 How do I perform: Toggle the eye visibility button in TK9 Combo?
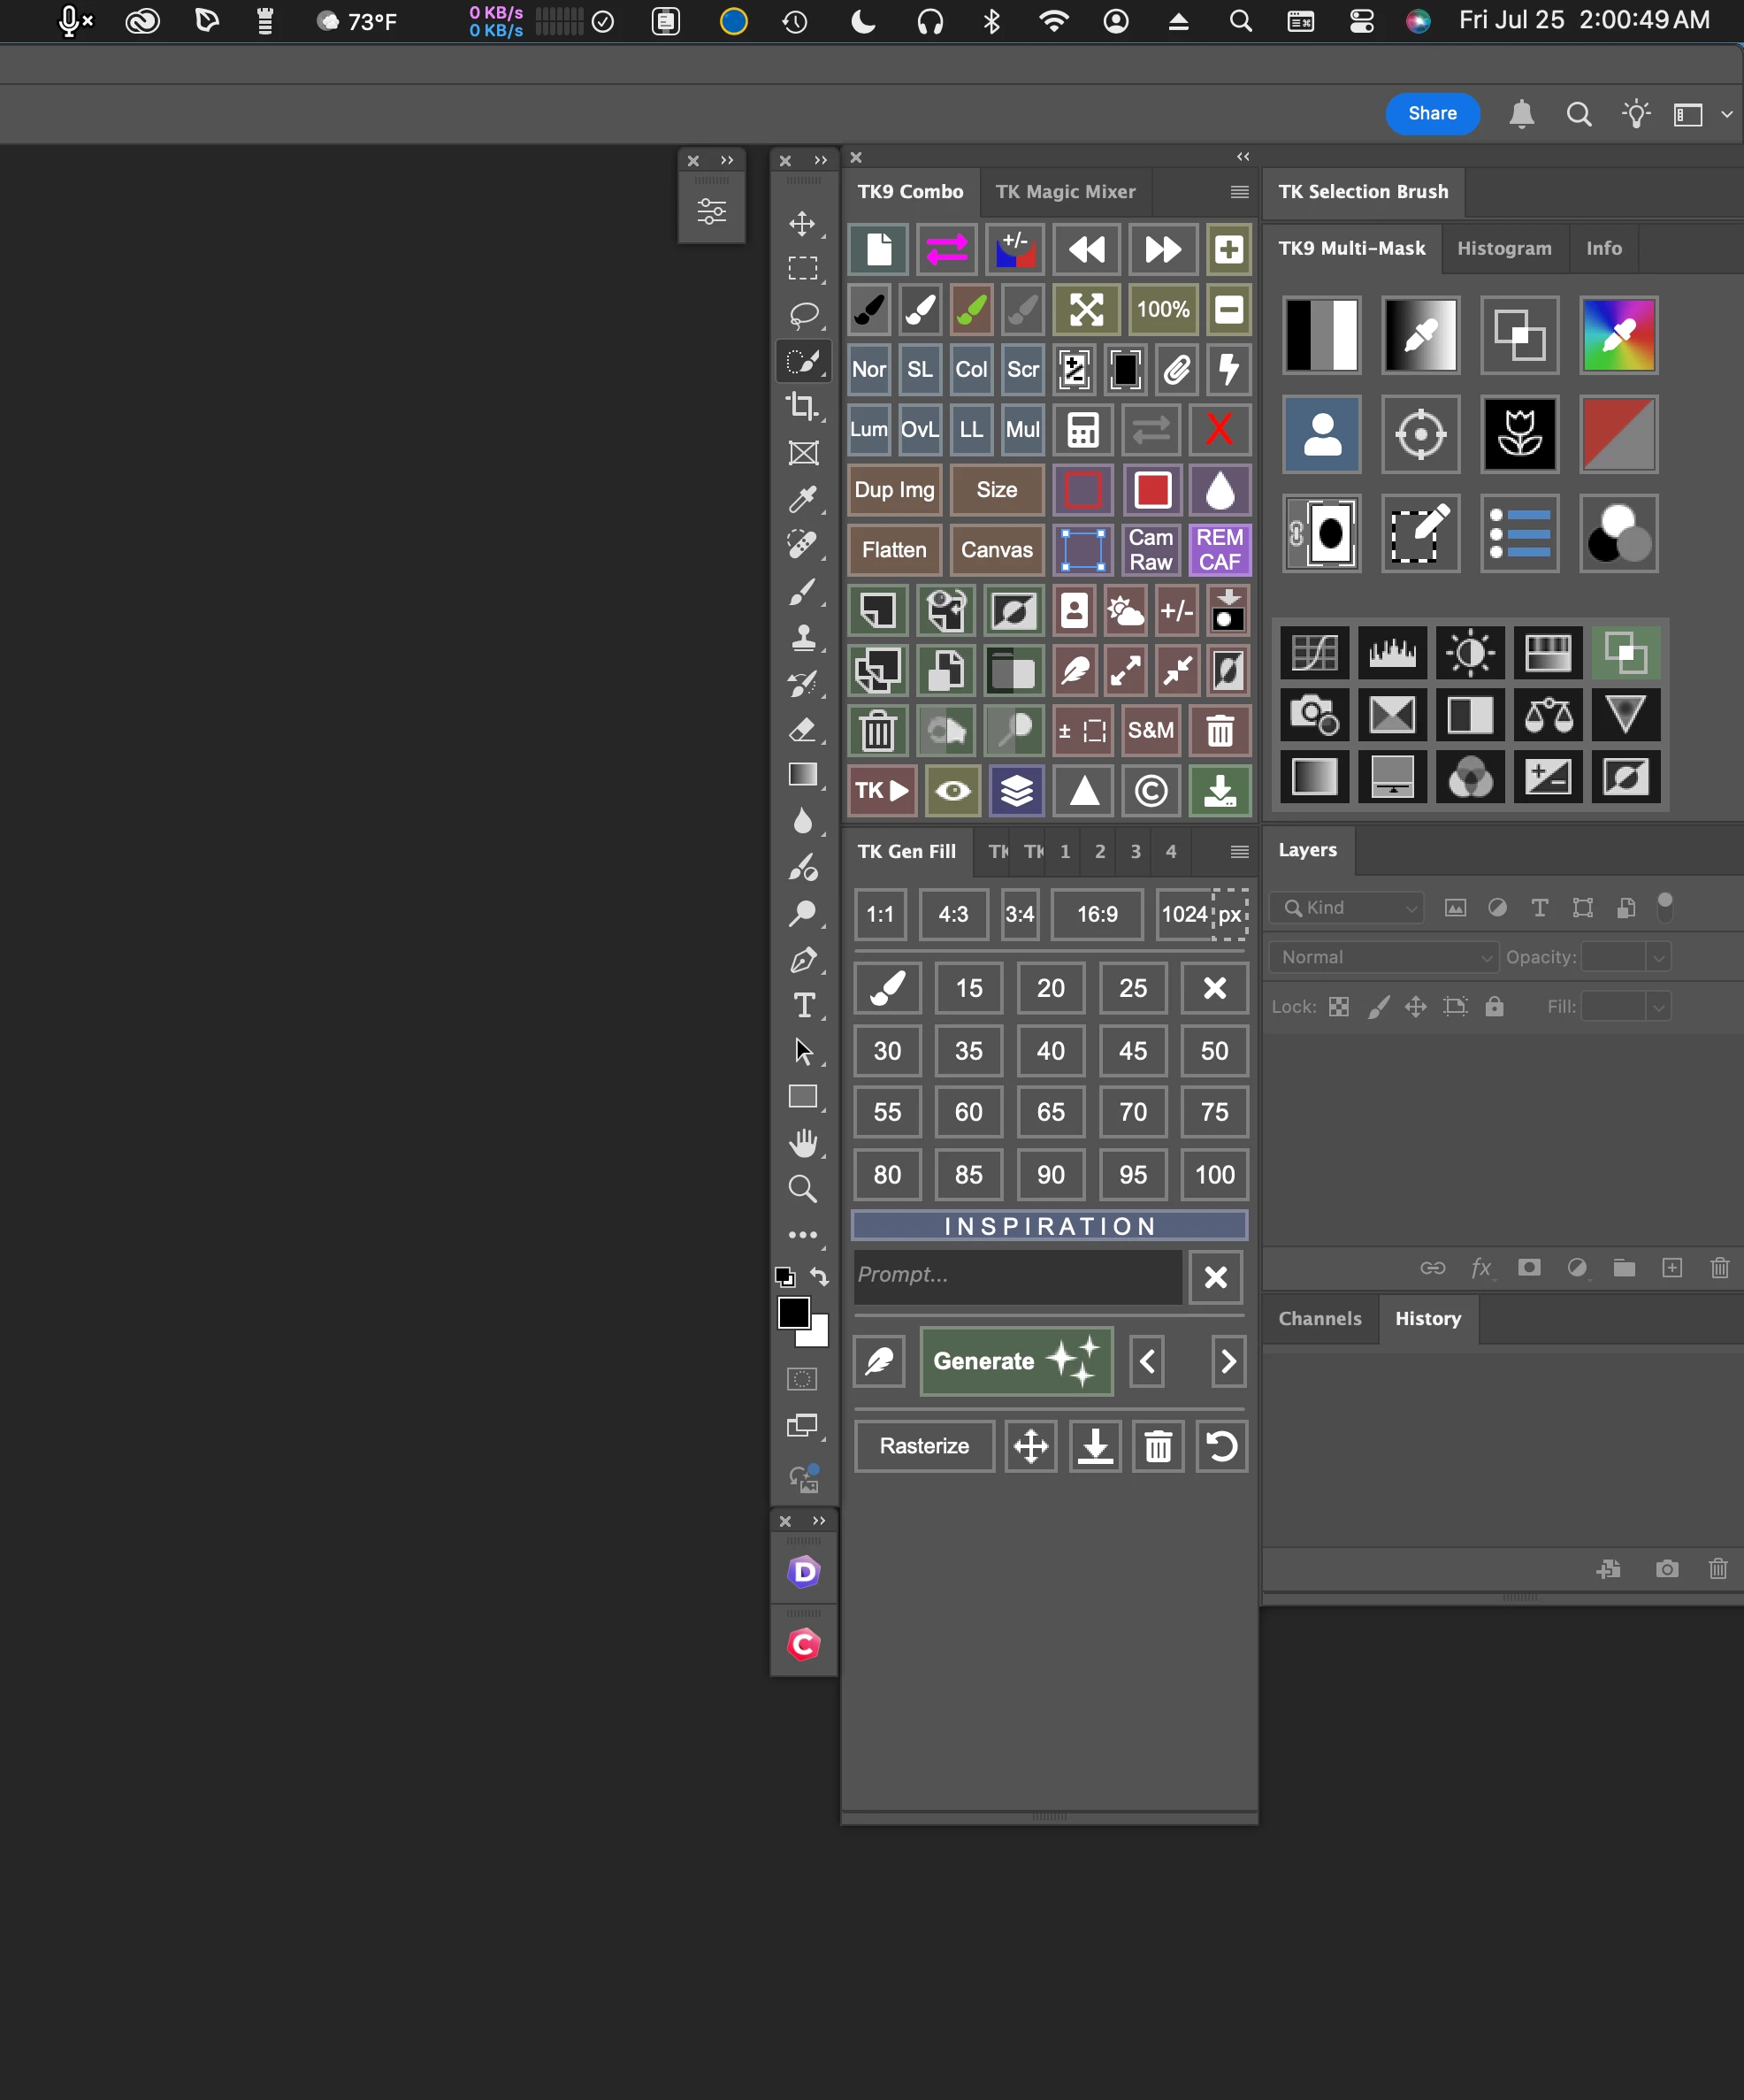point(952,791)
